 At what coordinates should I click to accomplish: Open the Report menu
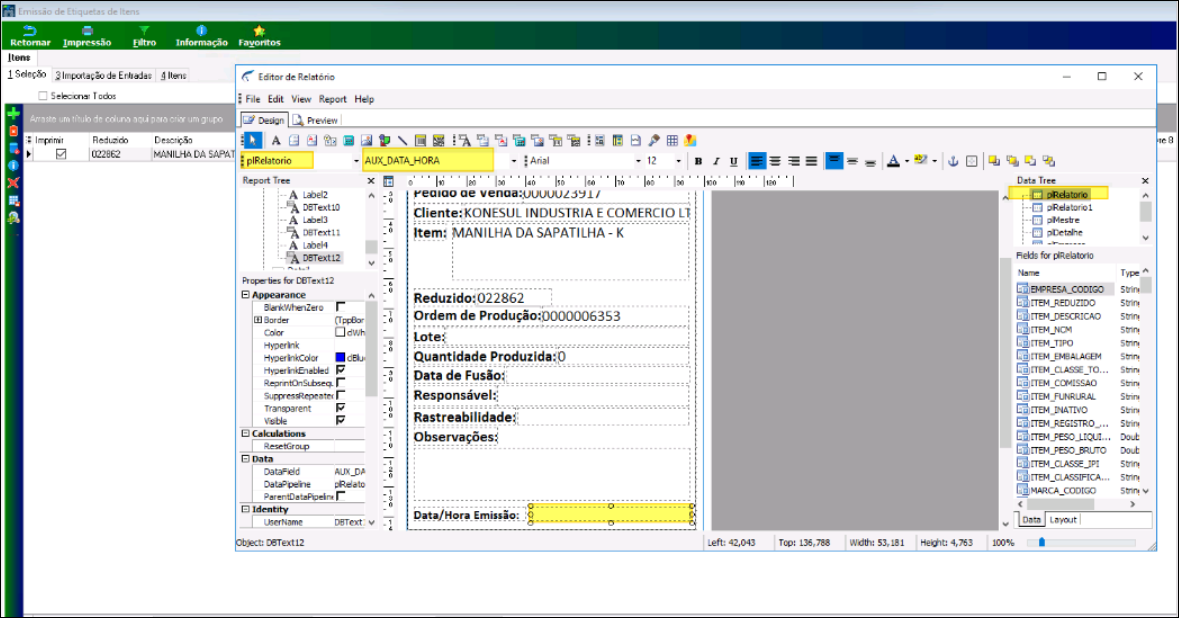332,99
